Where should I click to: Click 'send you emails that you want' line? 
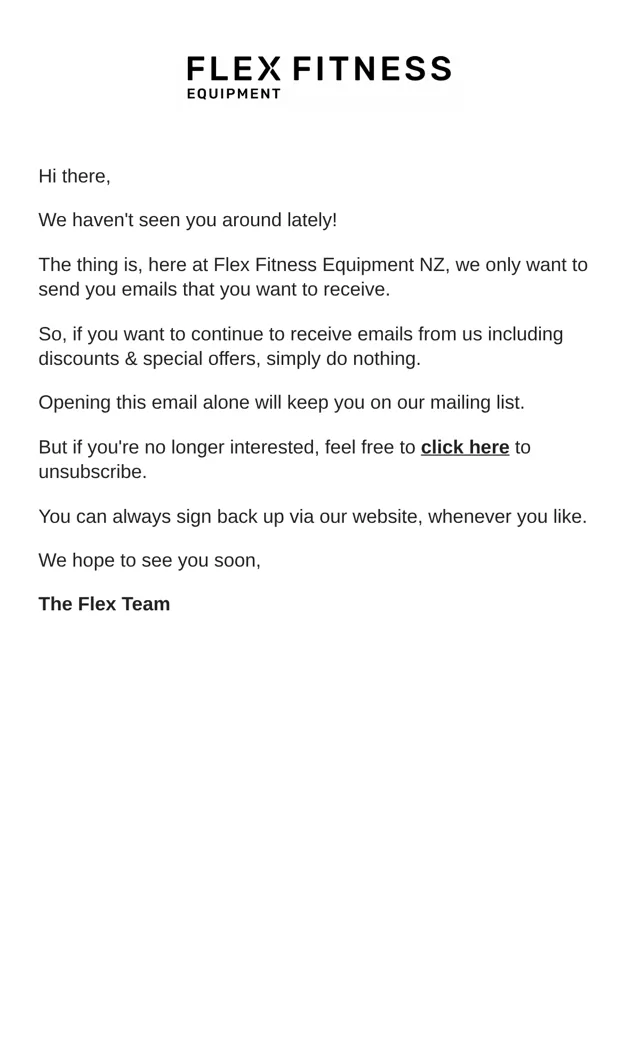point(214,289)
